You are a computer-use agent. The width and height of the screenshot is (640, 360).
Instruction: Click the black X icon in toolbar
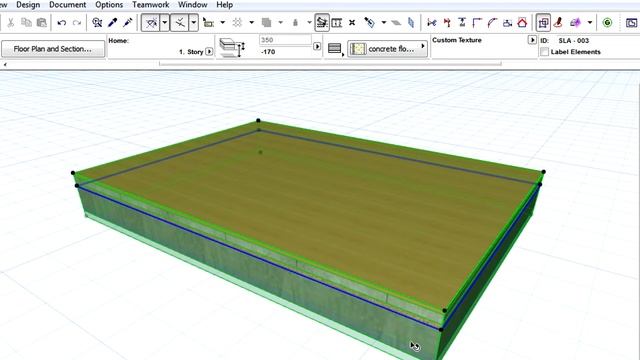(352, 23)
